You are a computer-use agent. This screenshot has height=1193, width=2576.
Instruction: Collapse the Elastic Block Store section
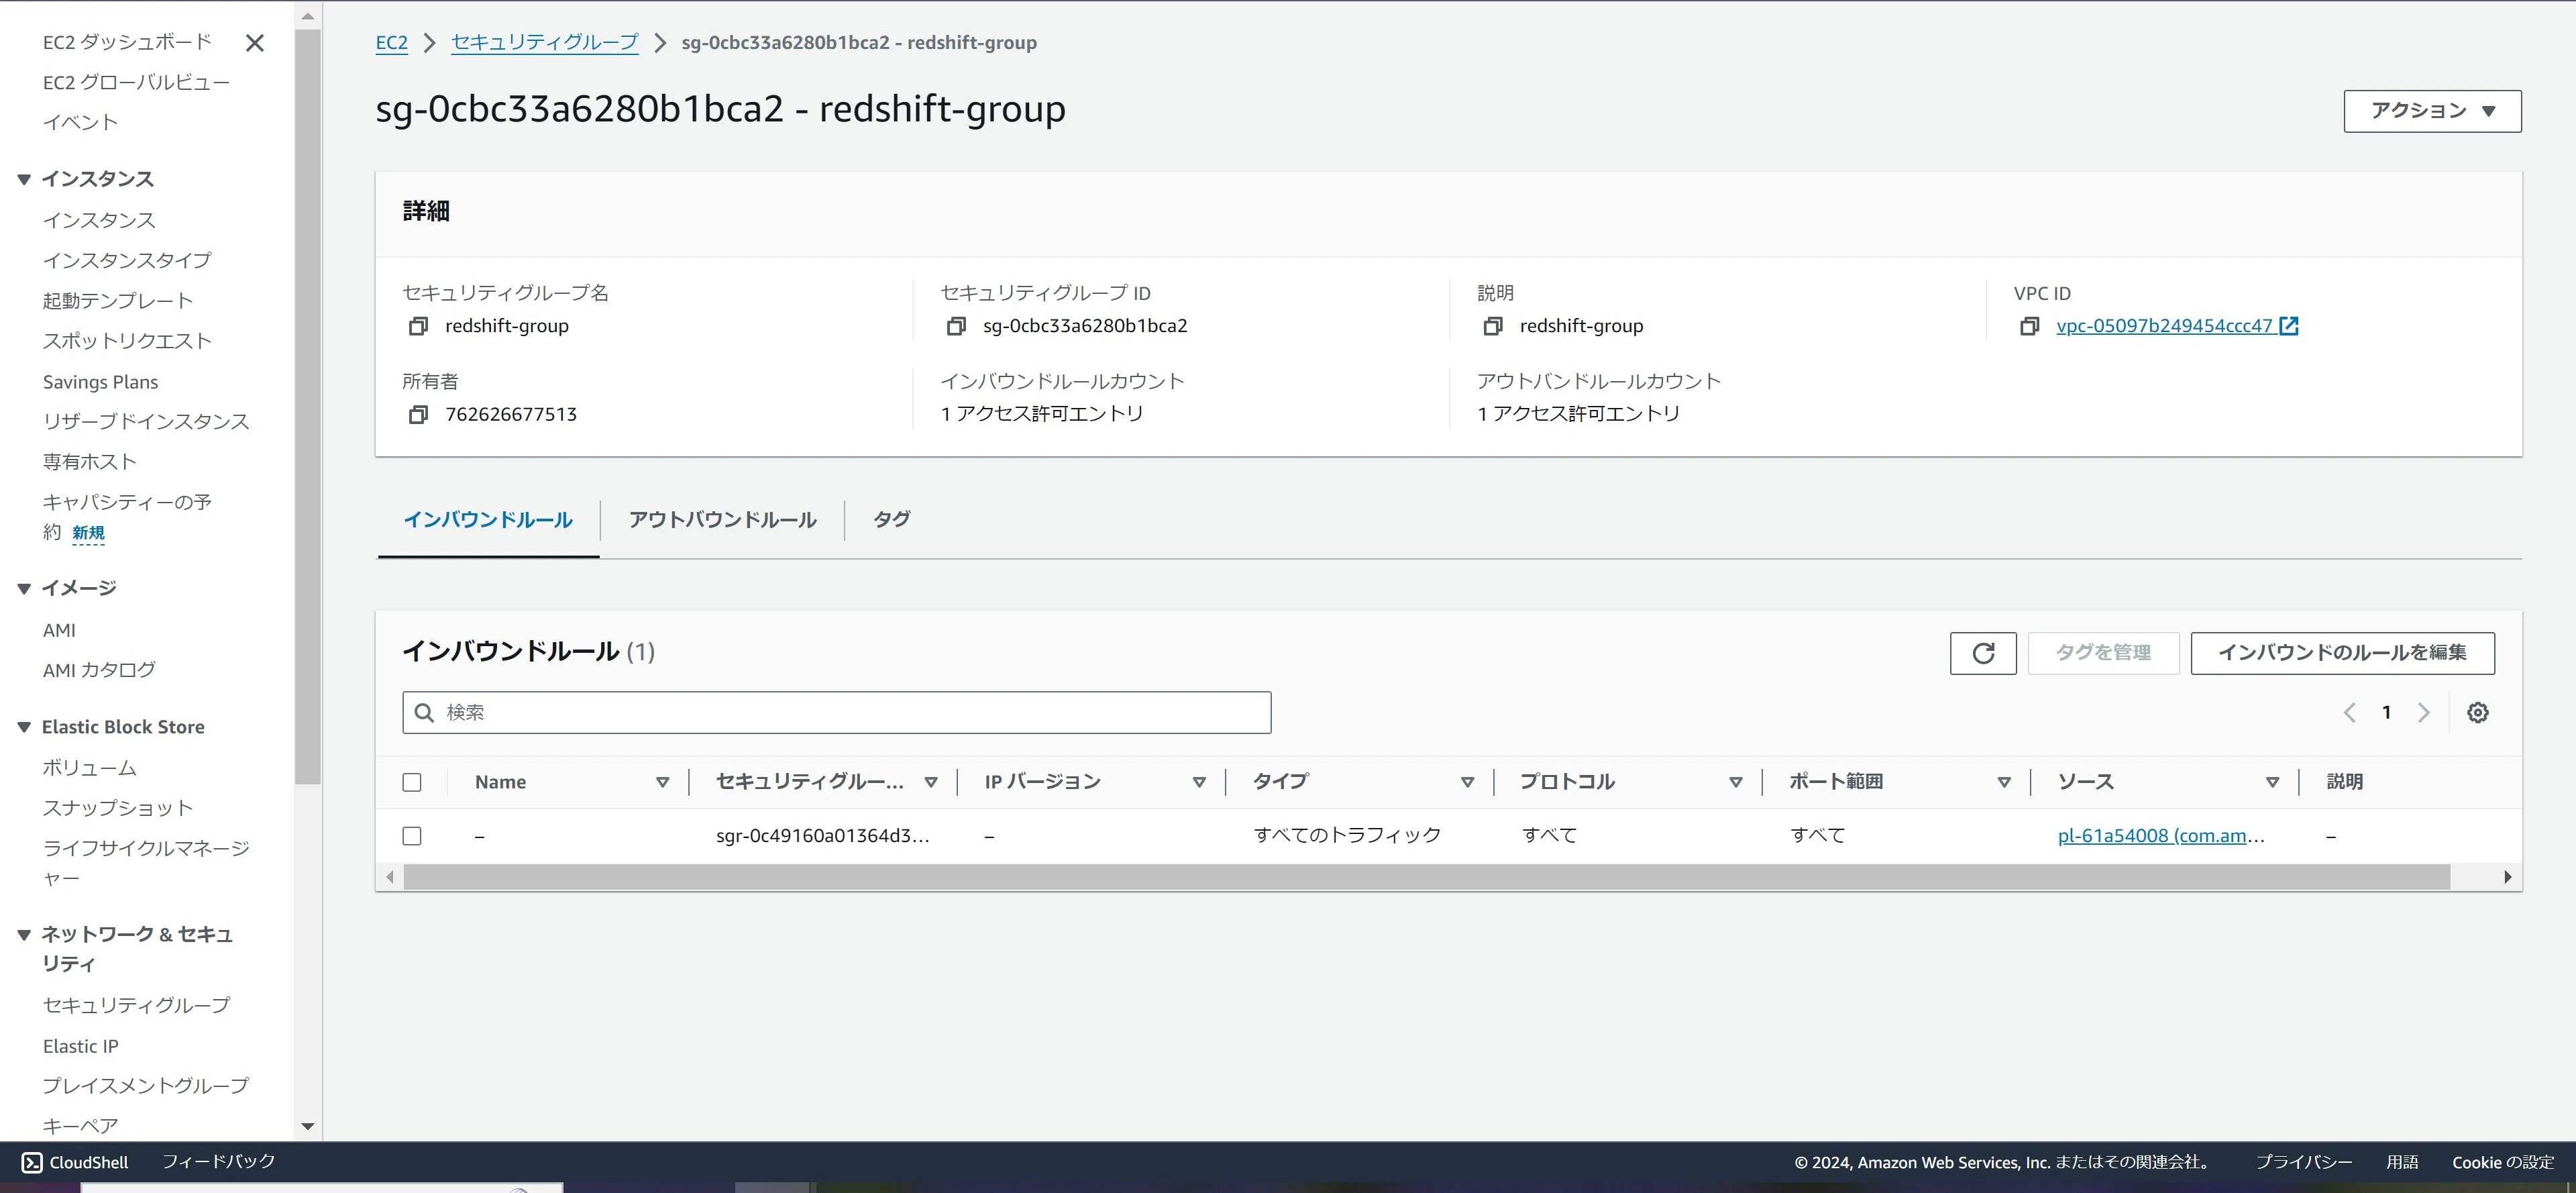tap(24, 727)
